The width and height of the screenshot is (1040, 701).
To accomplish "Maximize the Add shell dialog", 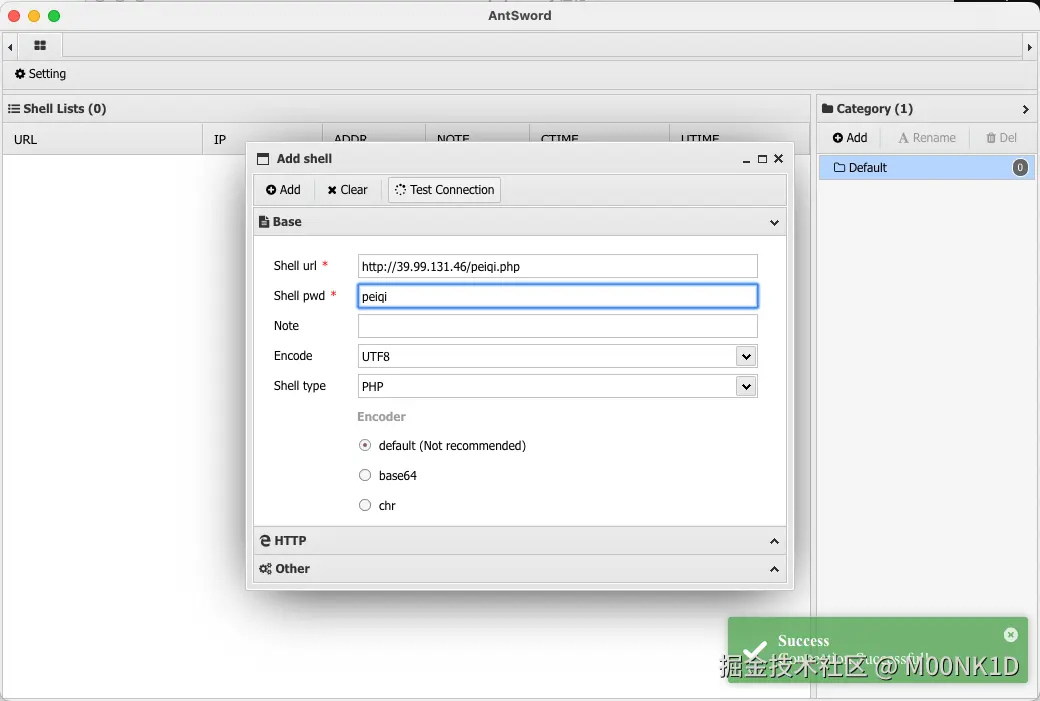I will click(x=762, y=159).
